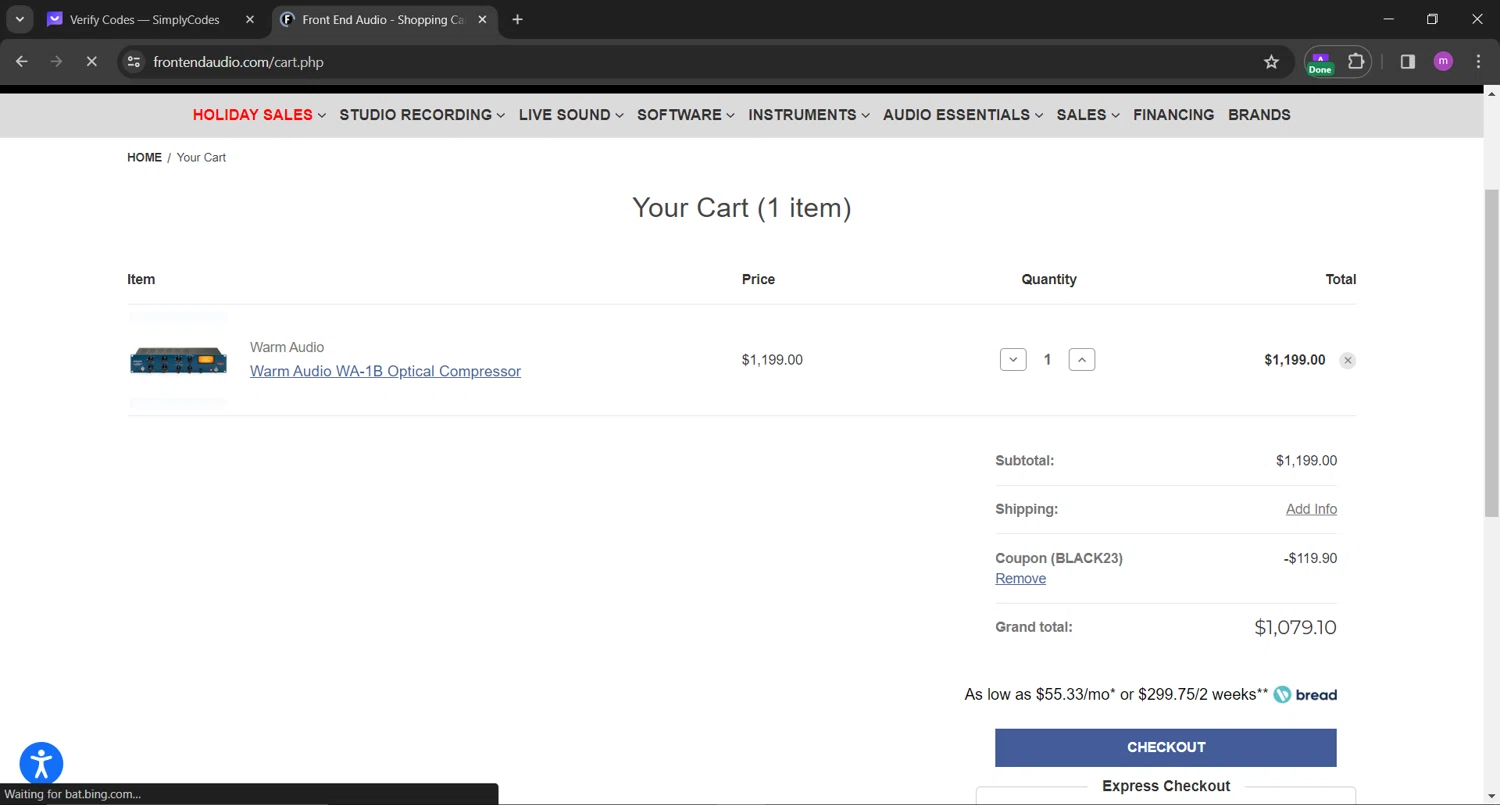Screen dimensions: 1500x805
Task: Expand the Audio Essentials menu
Action: (963, 115)
